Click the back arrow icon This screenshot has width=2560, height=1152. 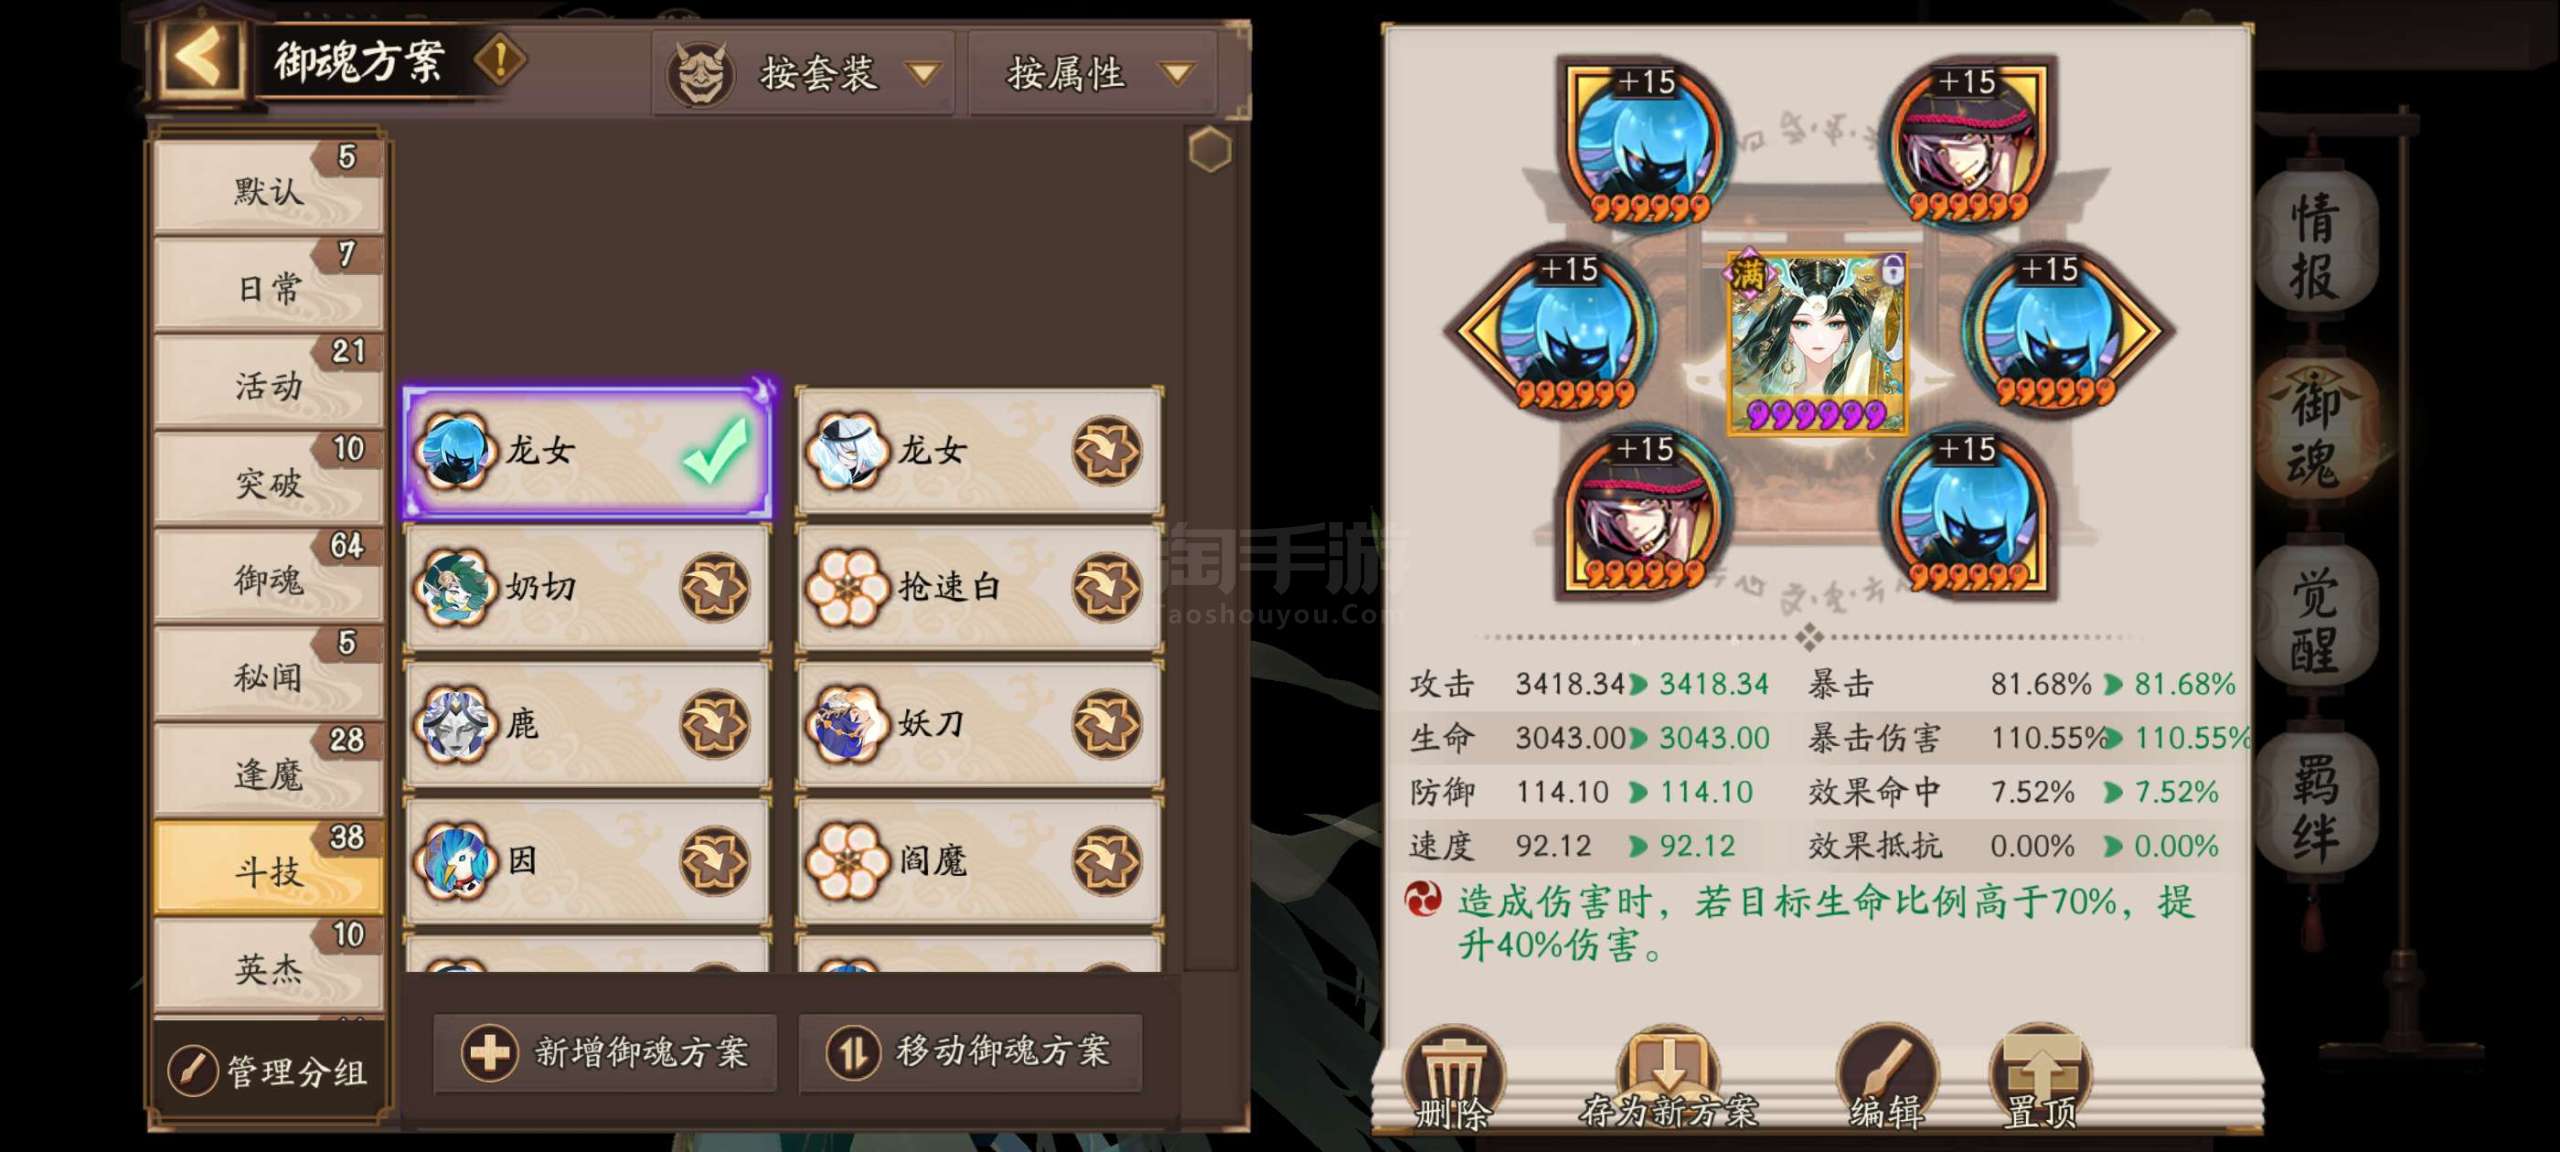[198, 60]
